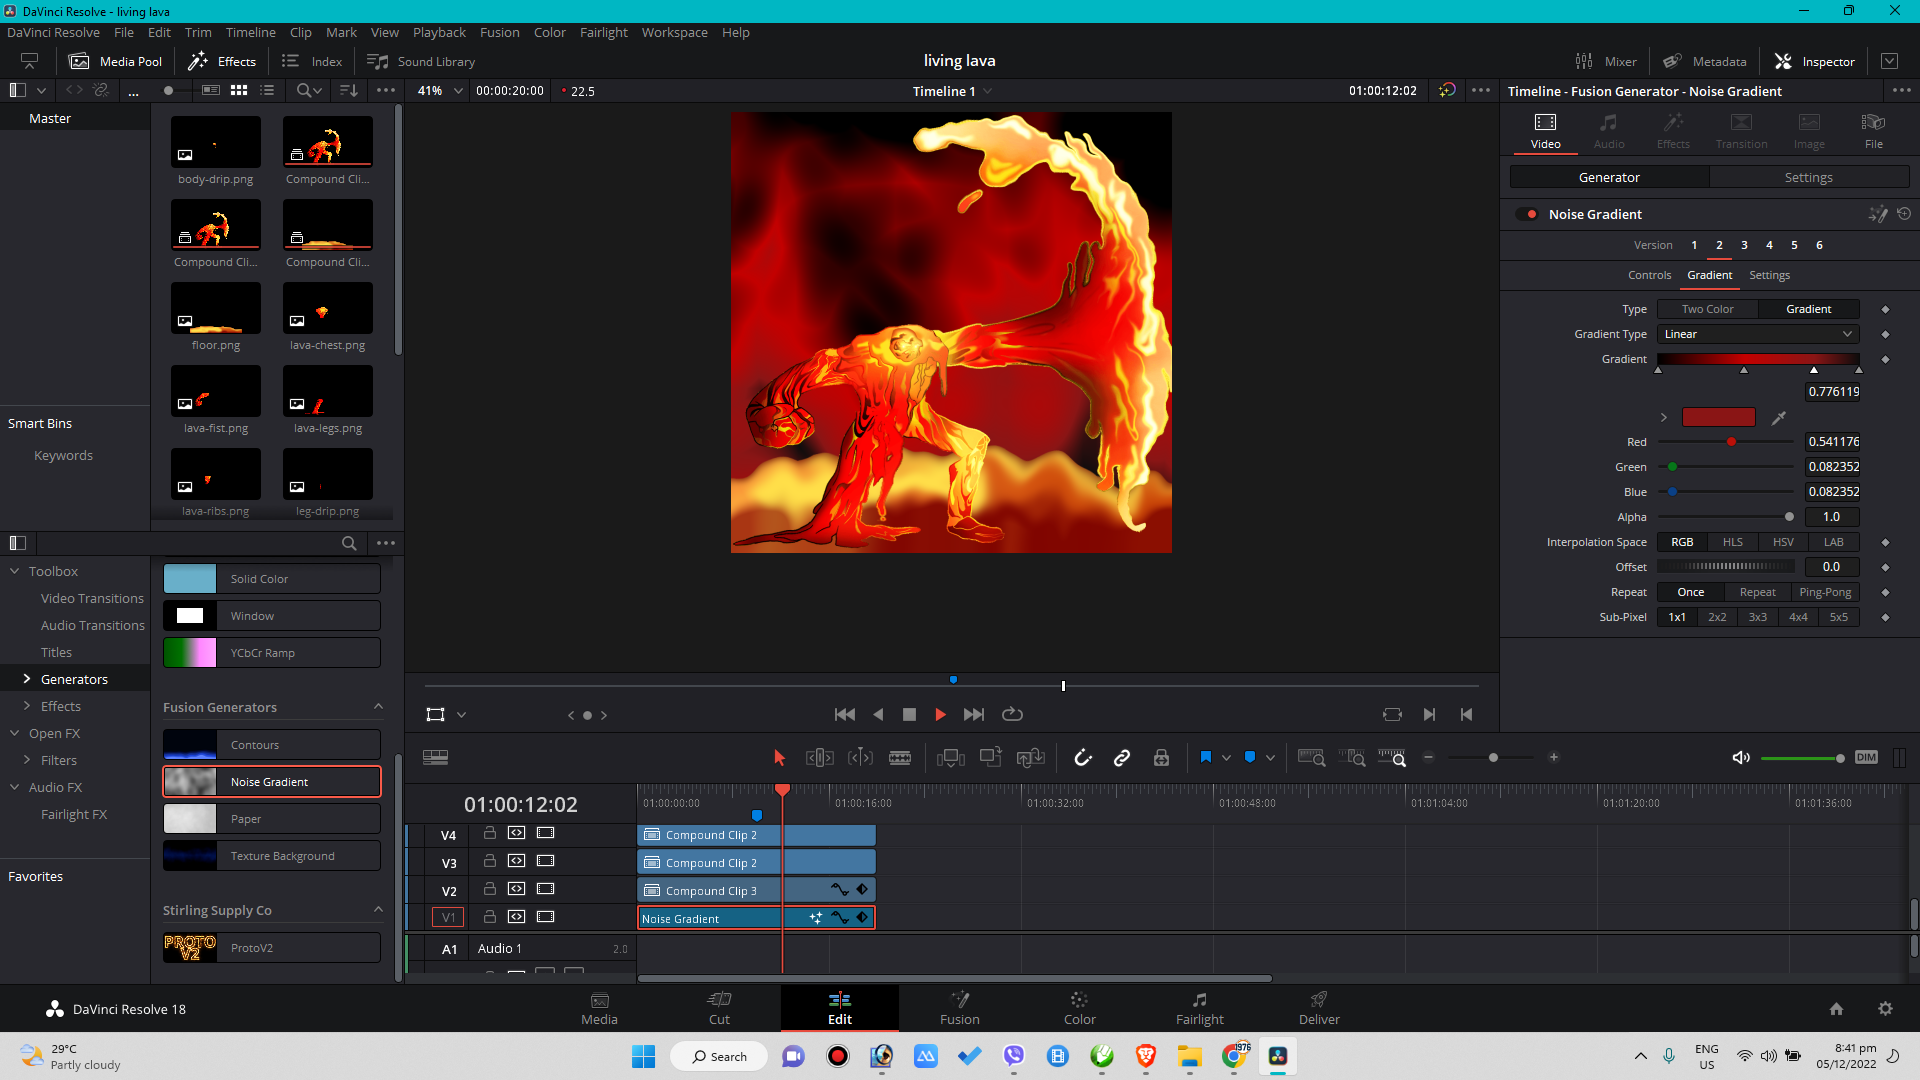Select Two Color gradient type
Image resolution: width=1920 pixels, height=1080 pixels.
[1707, 309]
